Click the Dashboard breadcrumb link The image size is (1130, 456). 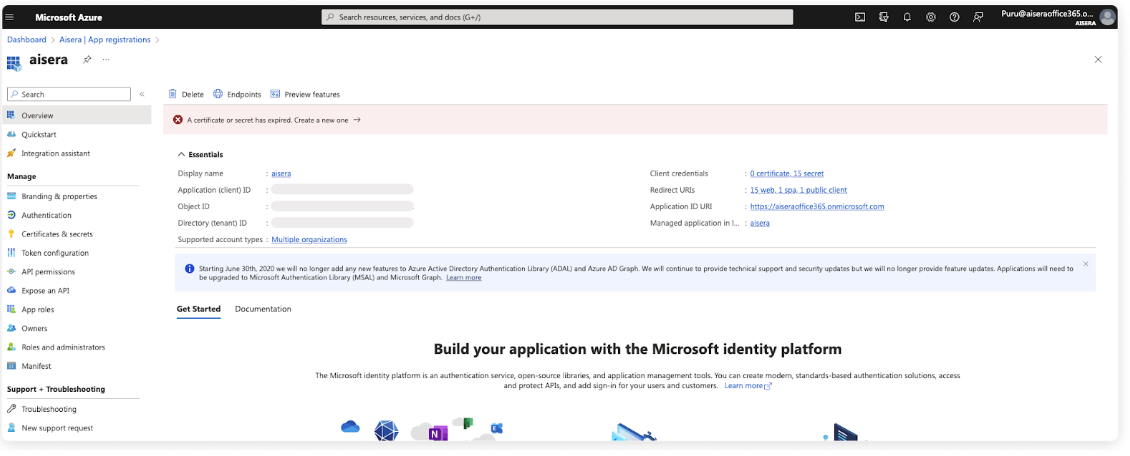[27, 40]
